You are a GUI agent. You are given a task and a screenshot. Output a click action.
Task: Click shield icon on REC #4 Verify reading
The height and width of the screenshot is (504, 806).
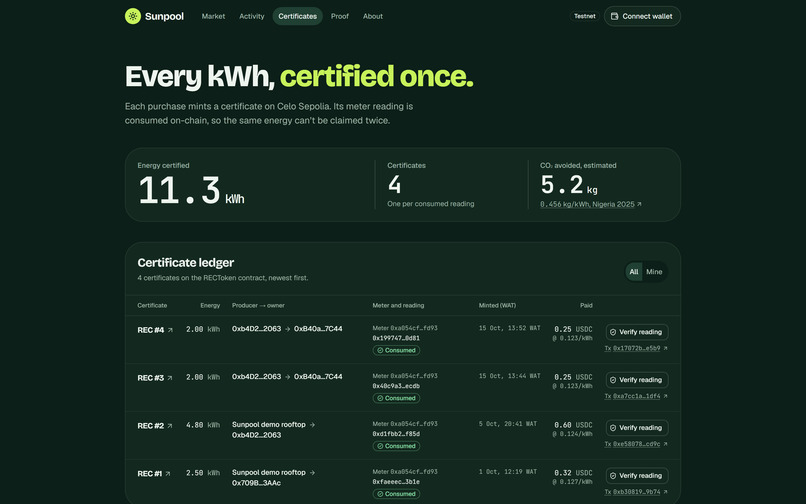613,332
